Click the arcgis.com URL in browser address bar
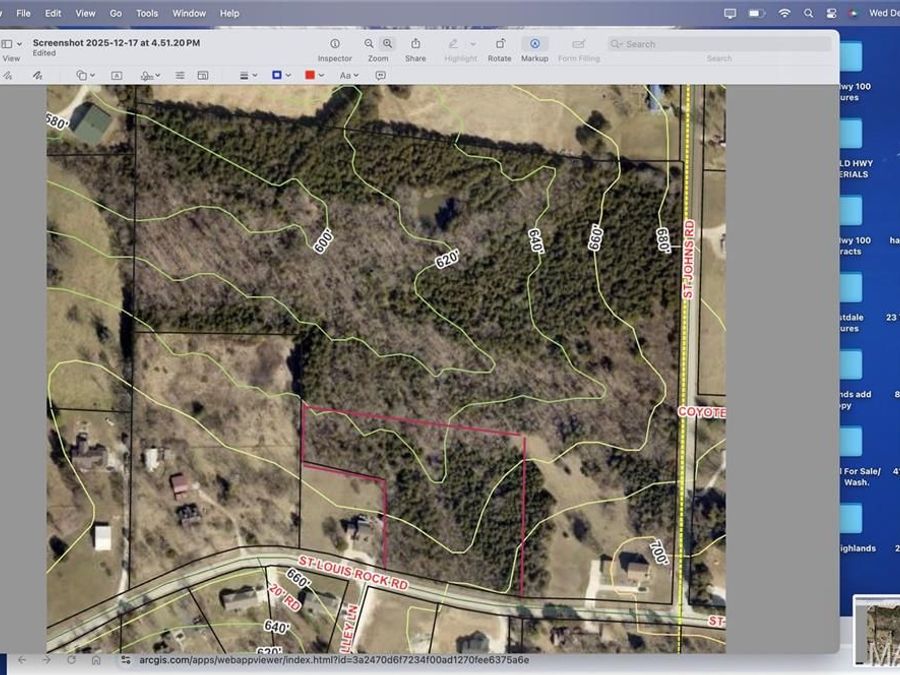This screenshot has height=675, width=900. (334, 660)
